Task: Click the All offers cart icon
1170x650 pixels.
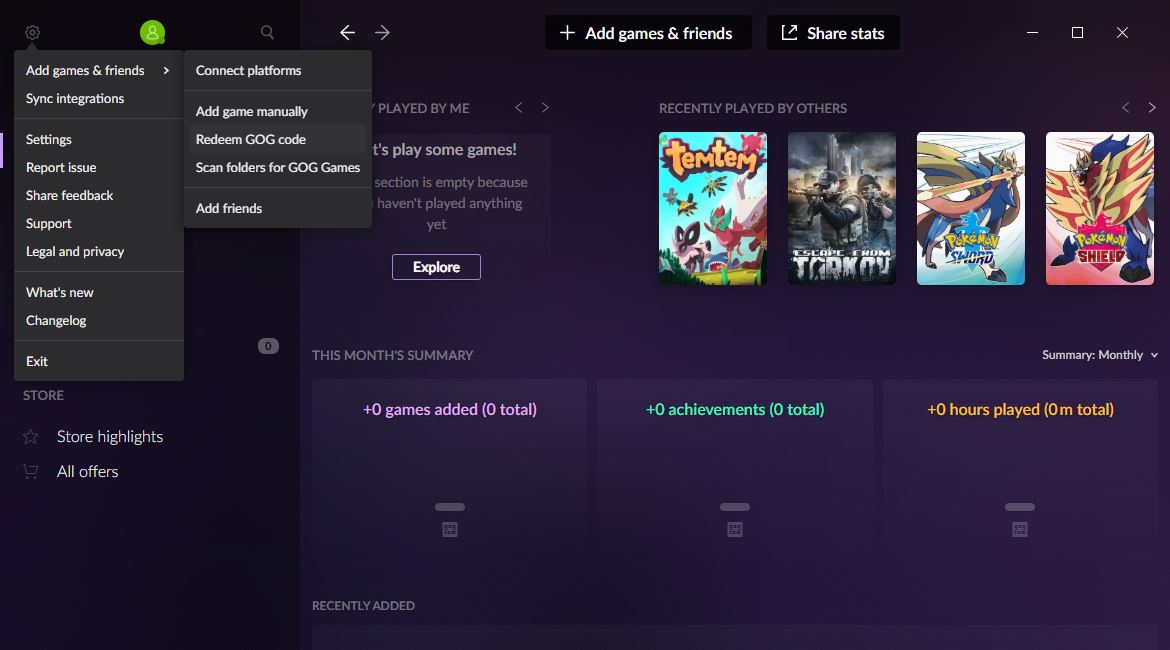Action: [31, 472]
